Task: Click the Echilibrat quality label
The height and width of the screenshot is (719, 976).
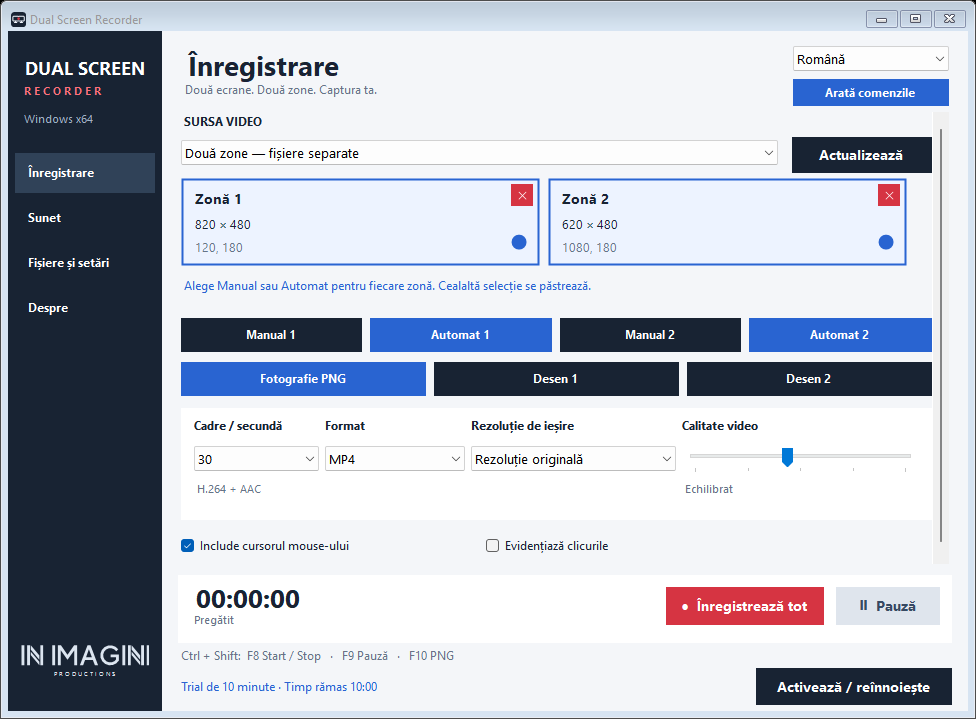Action: [x=709, y=489]
